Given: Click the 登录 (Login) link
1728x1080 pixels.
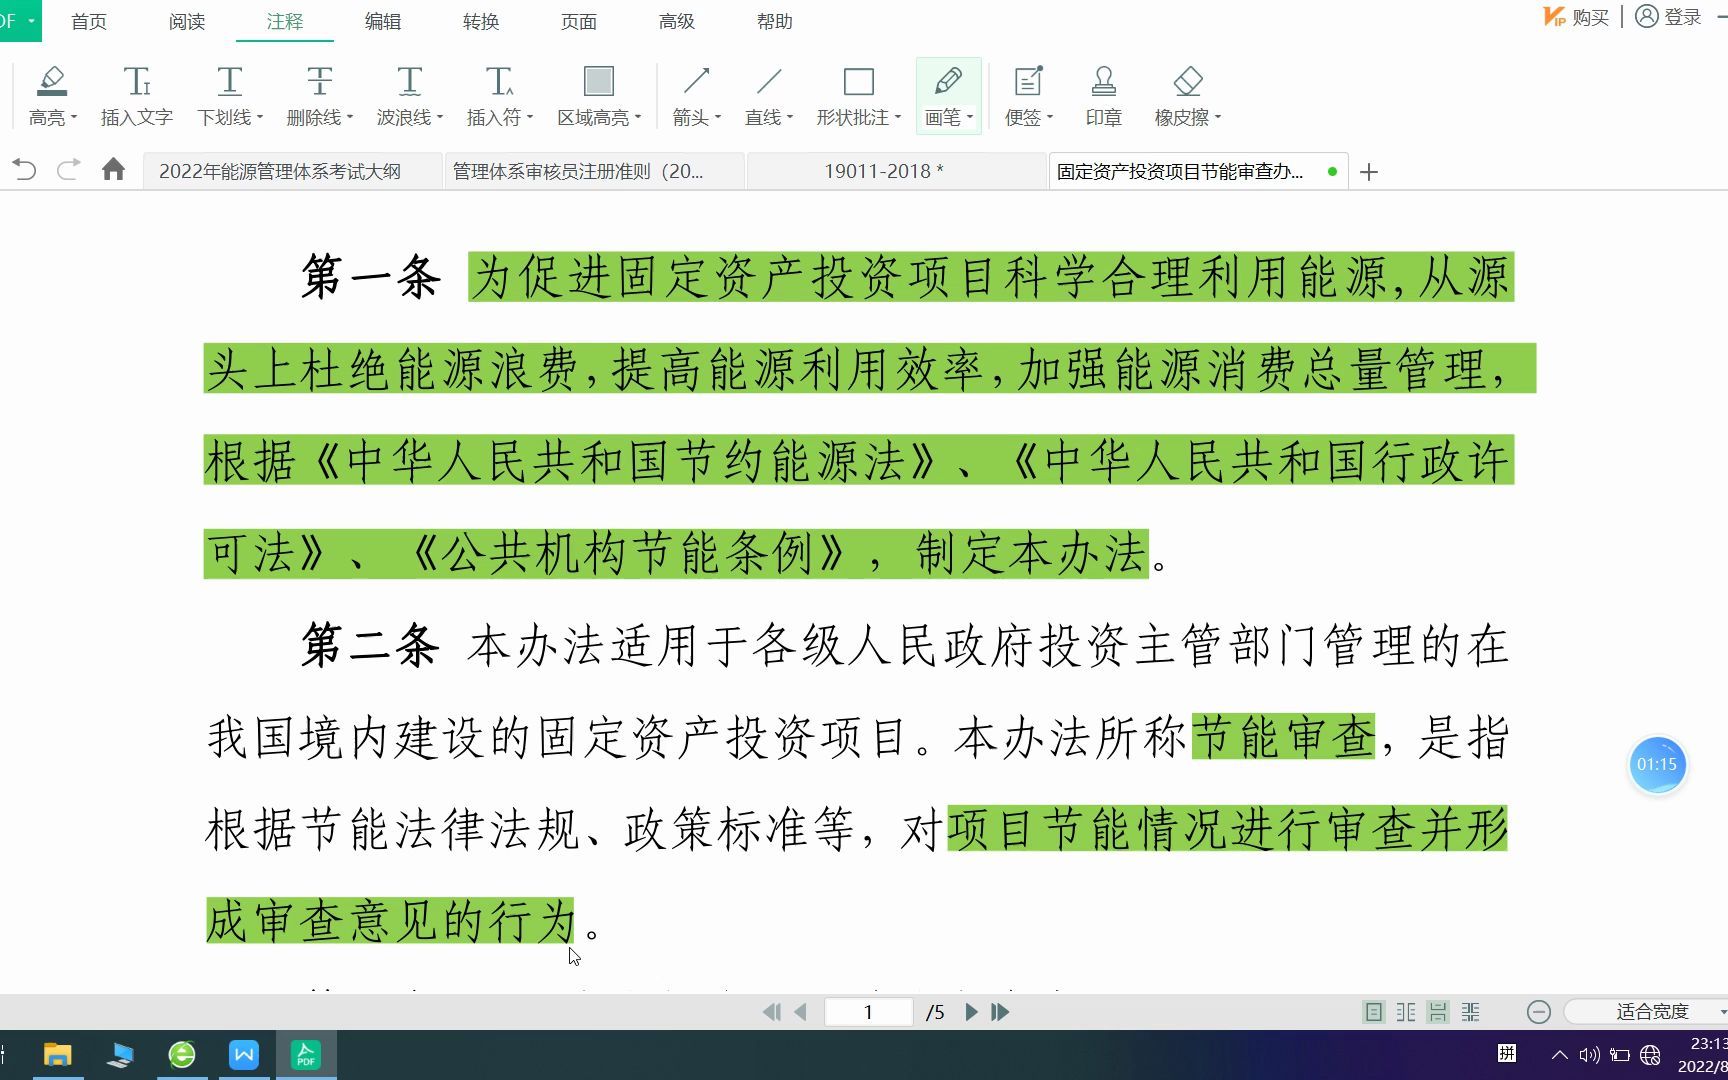Looking at the screenshot, I should [1679, 17].
